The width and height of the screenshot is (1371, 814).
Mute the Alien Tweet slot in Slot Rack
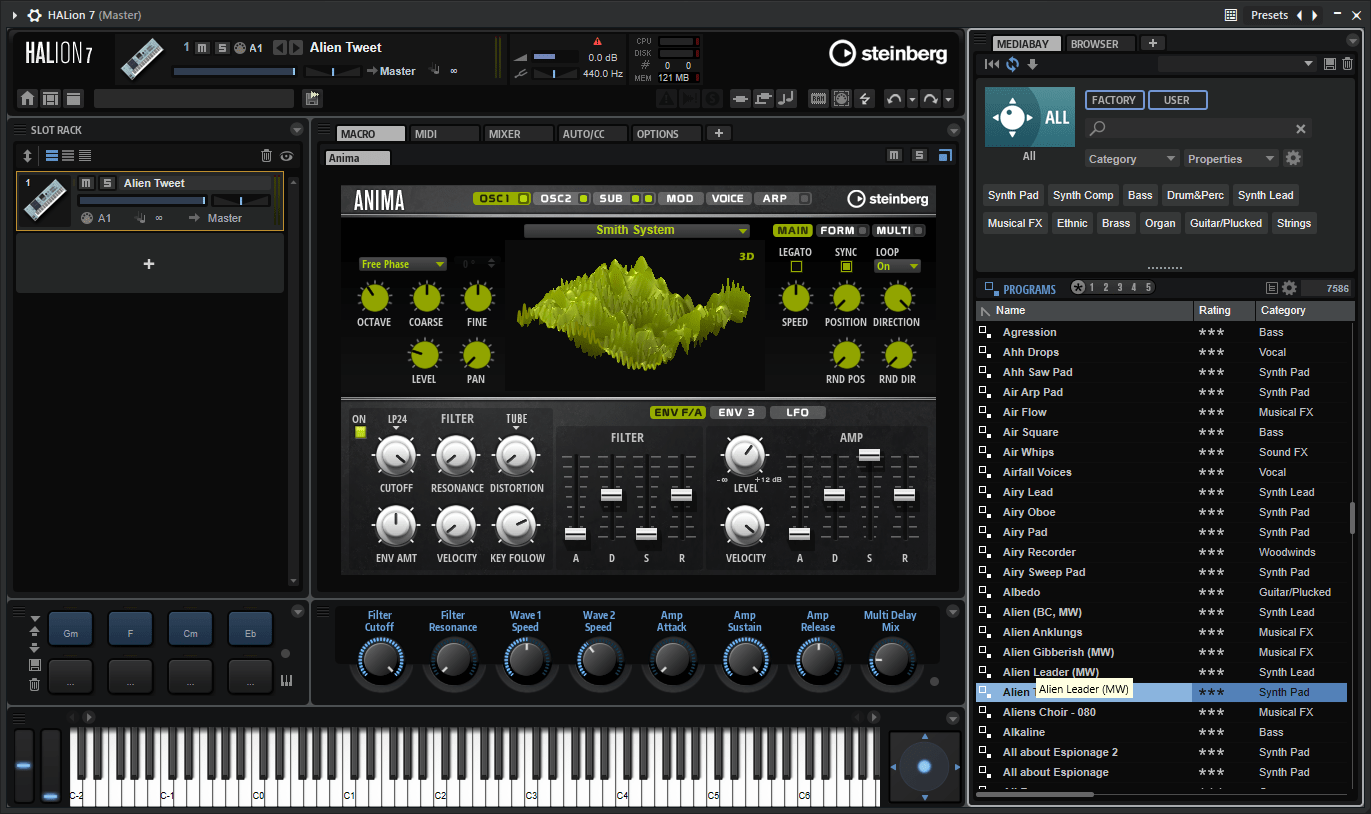coord(86,183)
